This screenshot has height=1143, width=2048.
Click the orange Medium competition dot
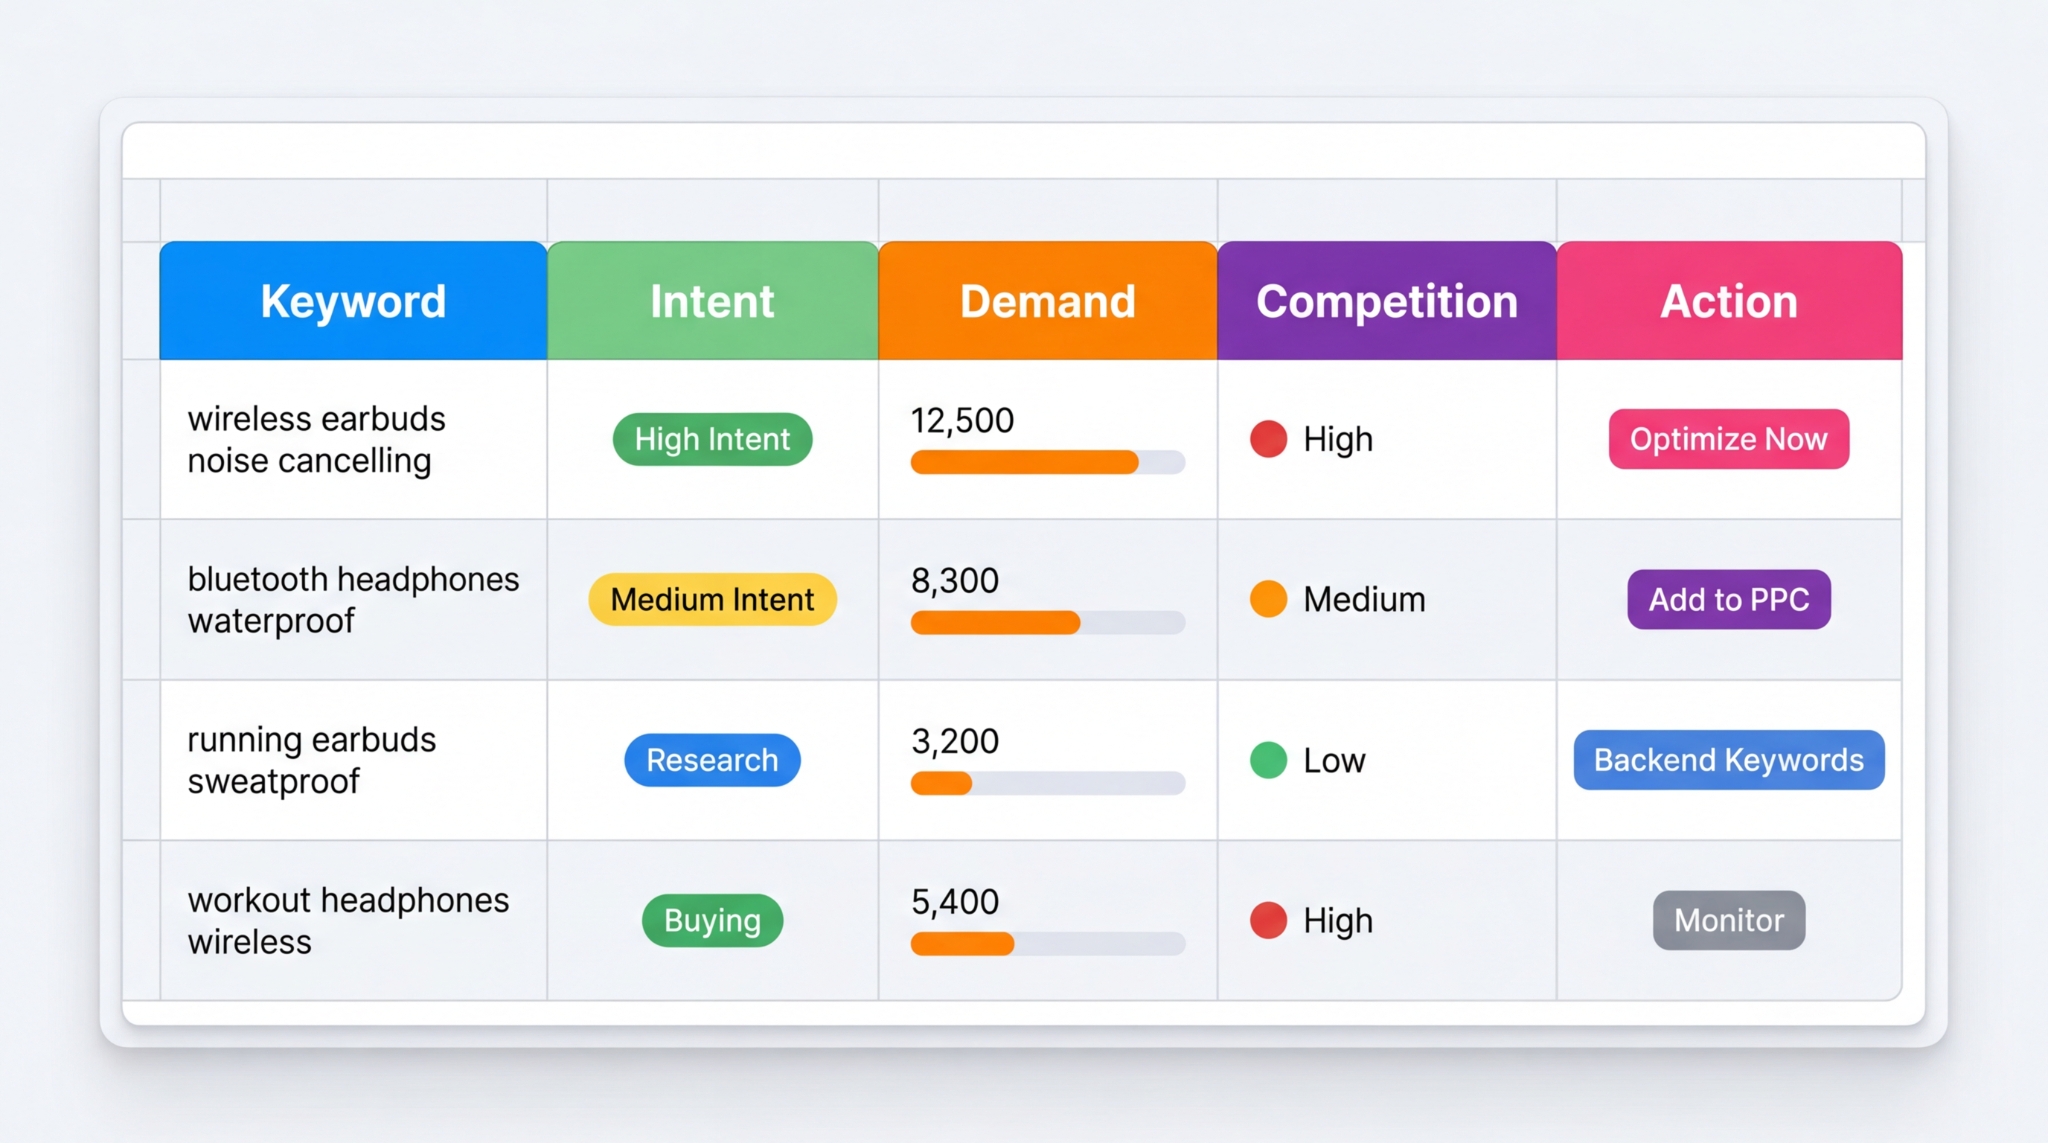click(x=1268, y=599)
